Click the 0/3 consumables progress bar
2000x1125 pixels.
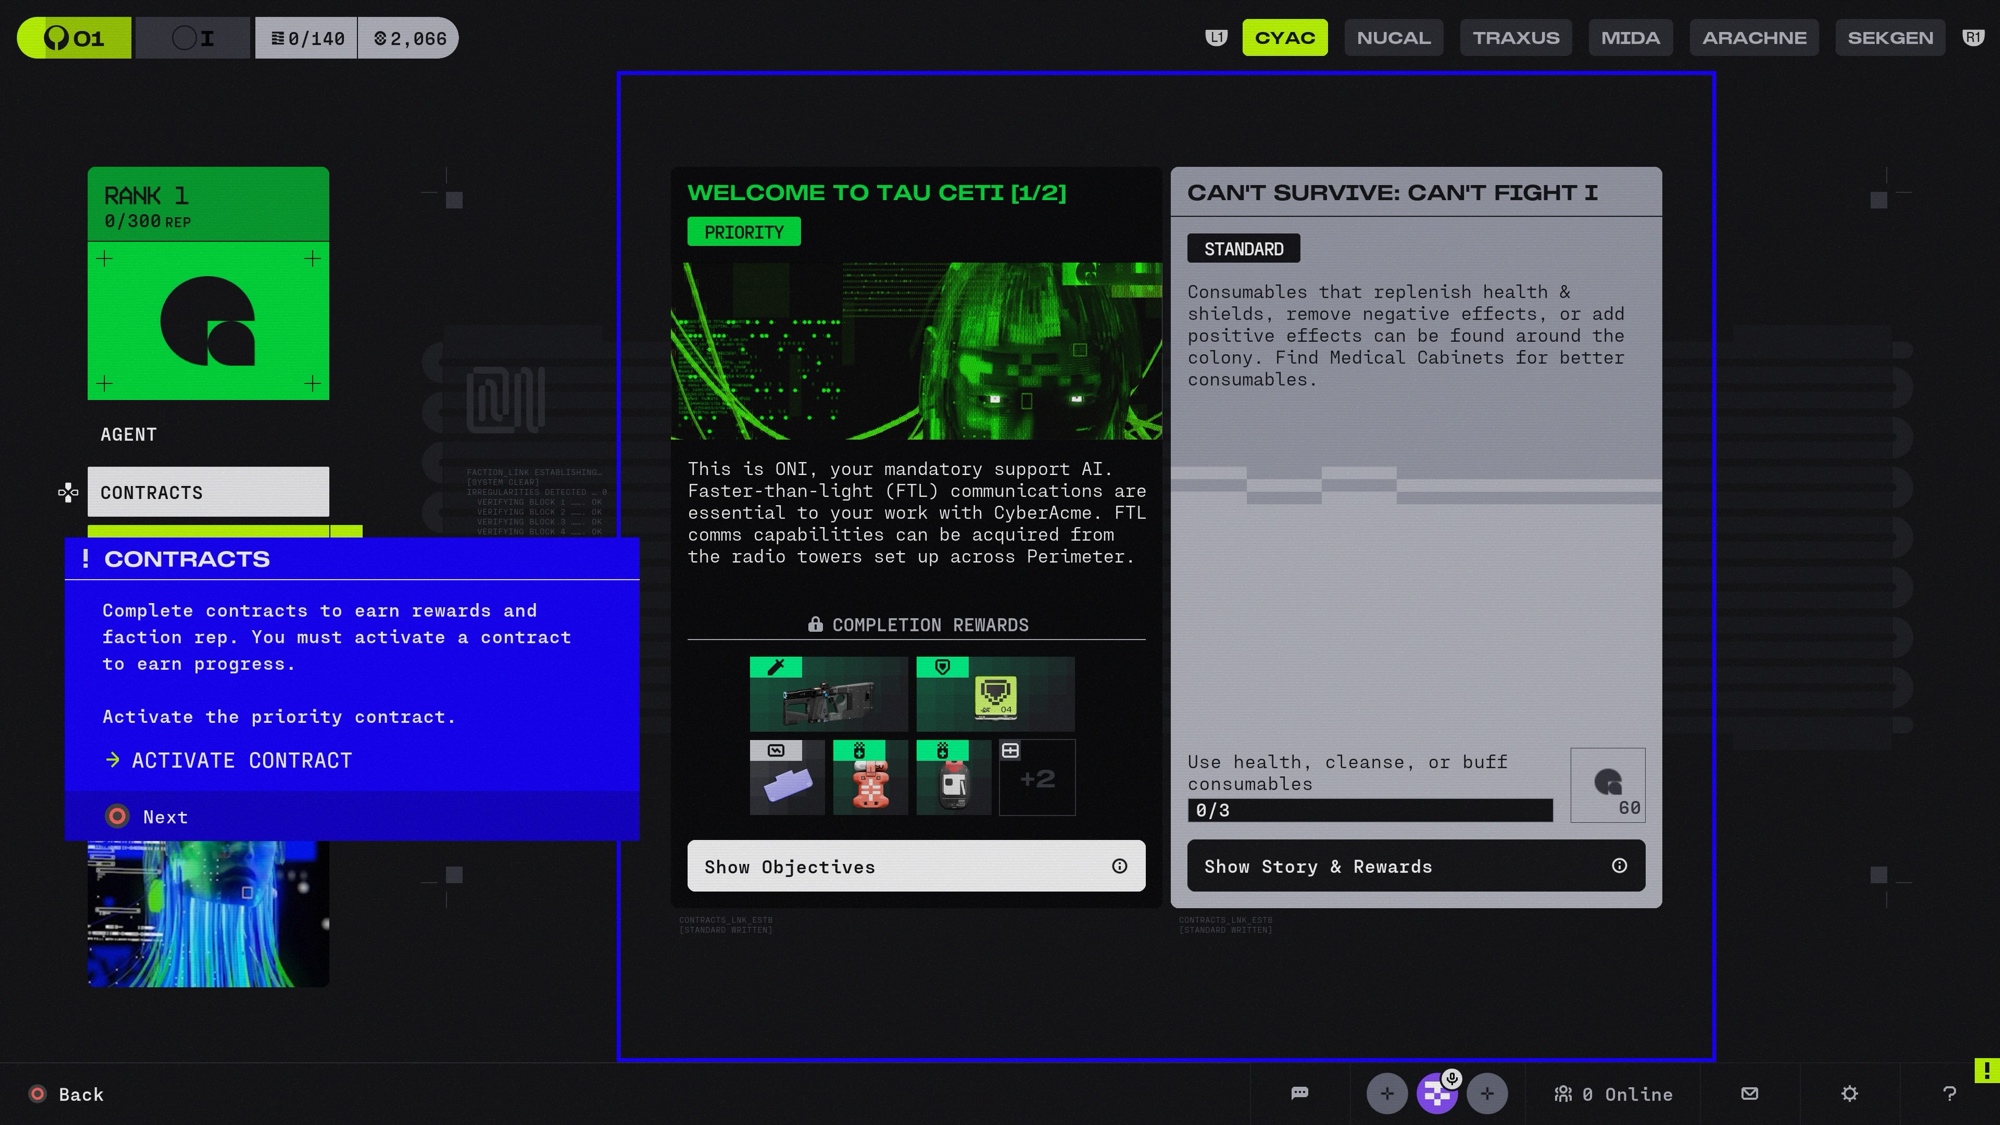click(x=1369, y=810)
